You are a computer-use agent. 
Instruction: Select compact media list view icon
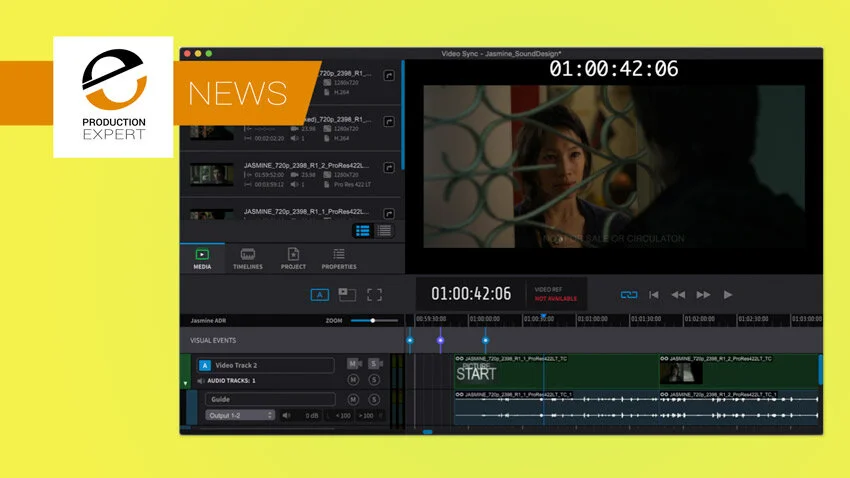tap(384, 231)
